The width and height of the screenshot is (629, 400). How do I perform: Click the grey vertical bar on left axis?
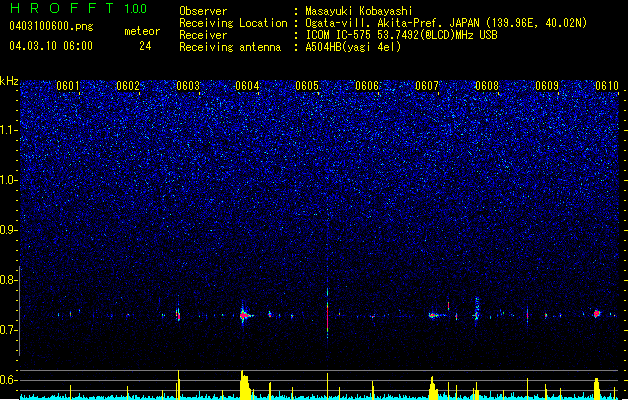[20, 311]
